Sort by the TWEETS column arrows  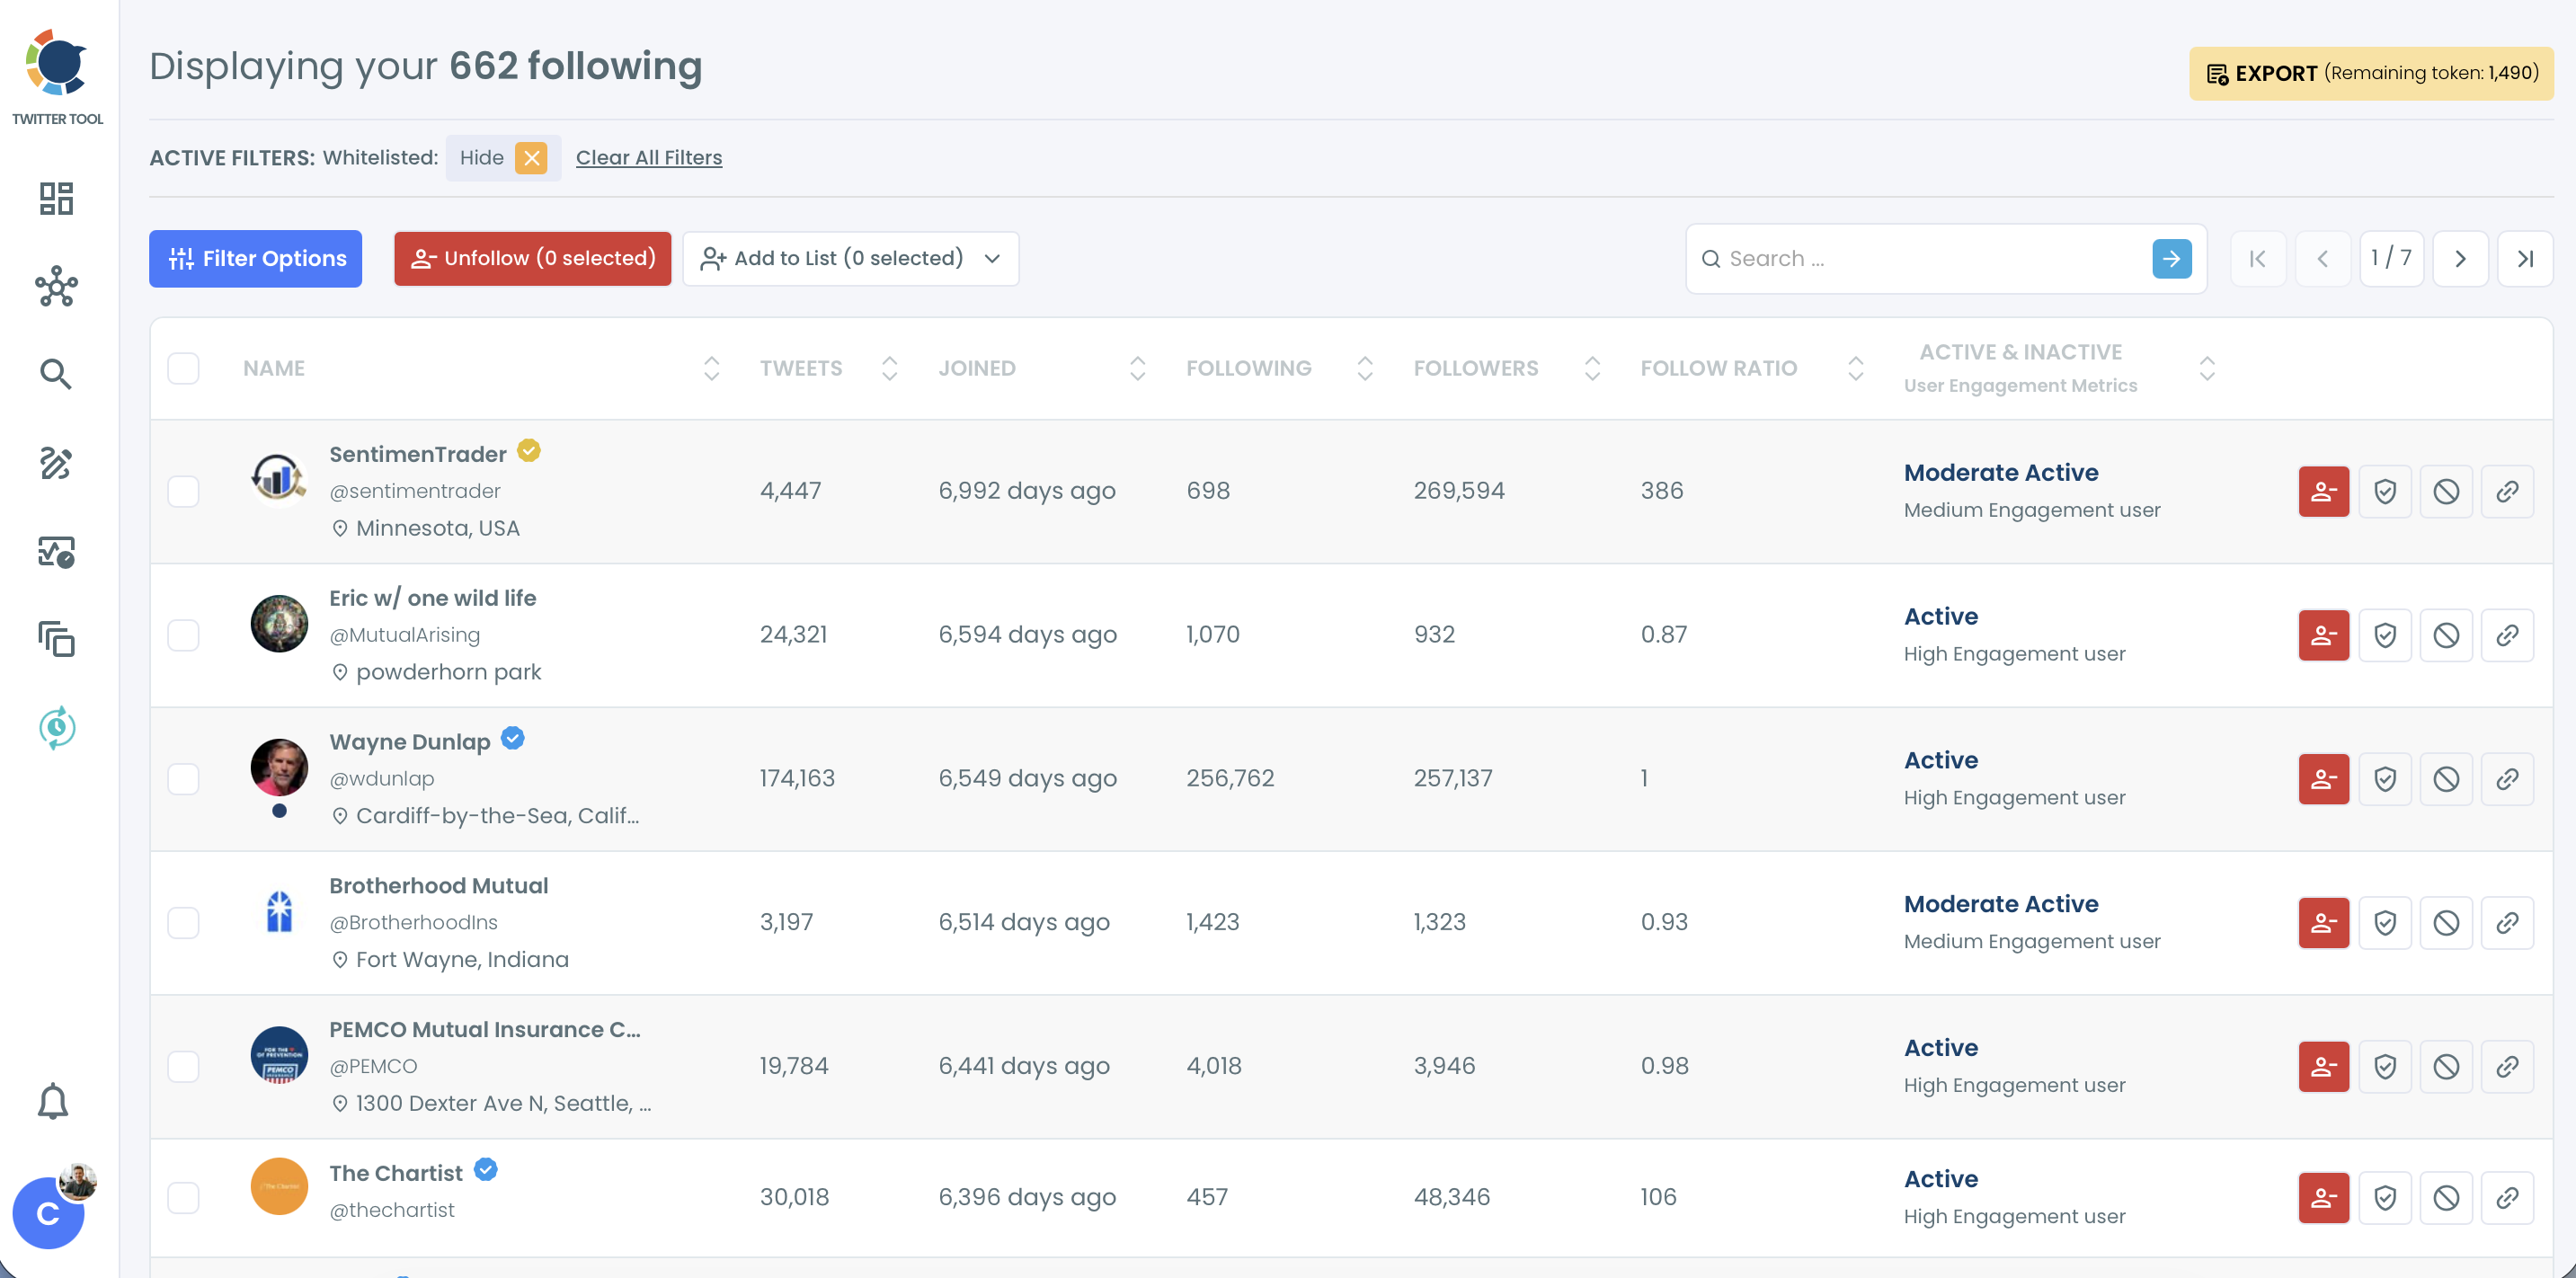(889, 368)
